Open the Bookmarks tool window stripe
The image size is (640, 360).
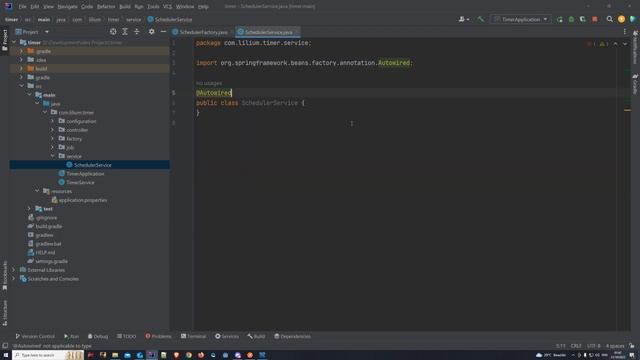[x=5, y=276]
